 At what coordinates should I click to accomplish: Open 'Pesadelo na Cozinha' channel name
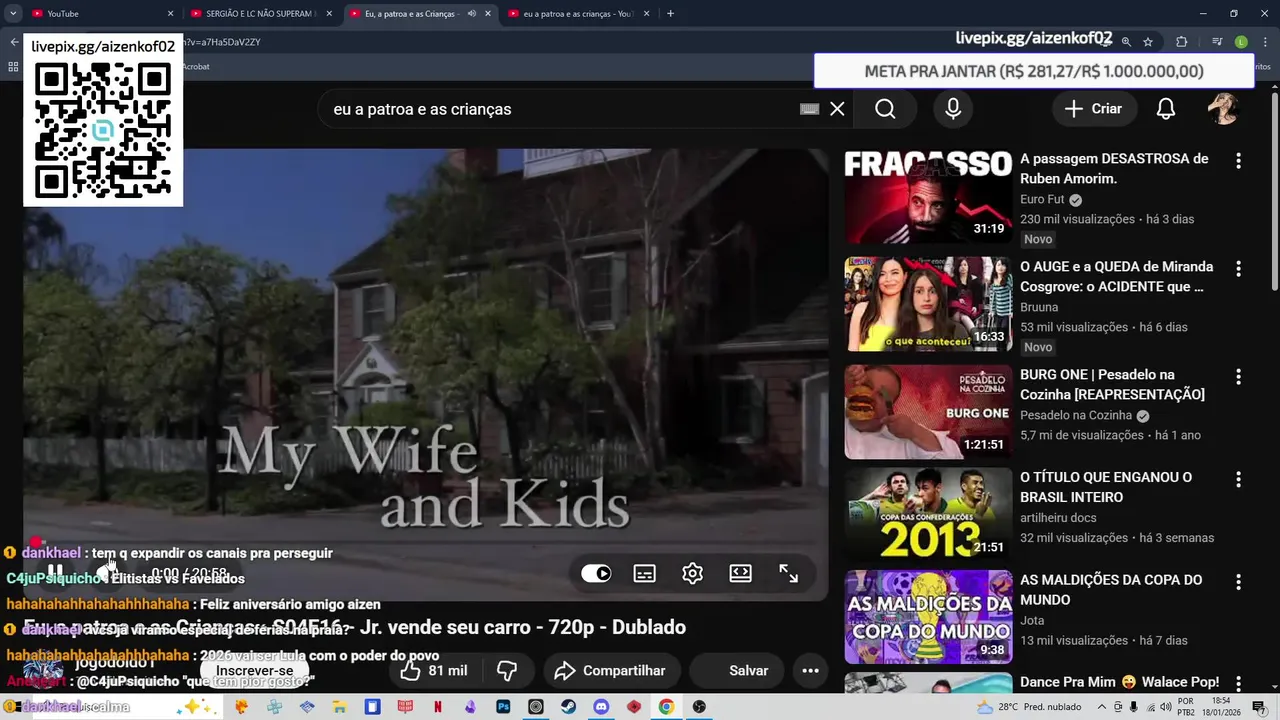[1076, 415]
